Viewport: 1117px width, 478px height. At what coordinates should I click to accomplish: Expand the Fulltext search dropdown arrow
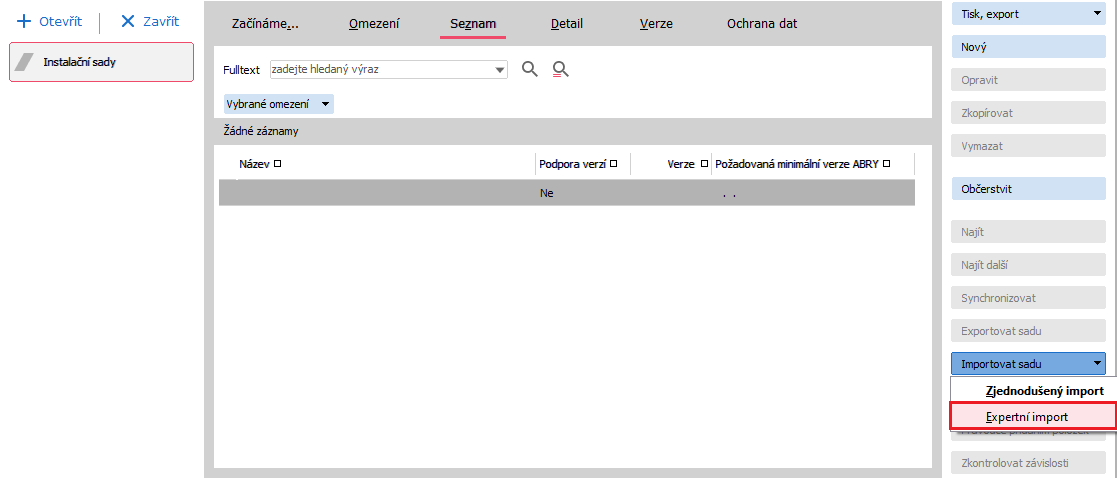tap(500, 70)
